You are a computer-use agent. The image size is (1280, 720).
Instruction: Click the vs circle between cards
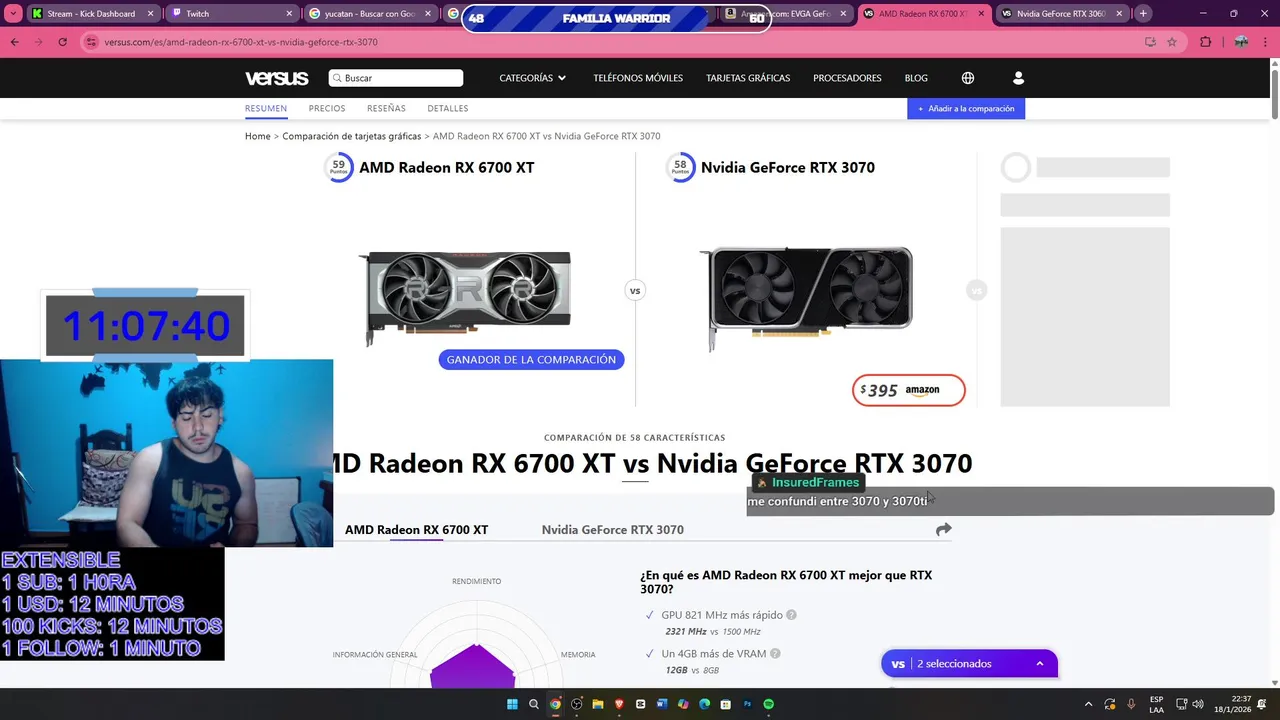(x=634, y=290)
